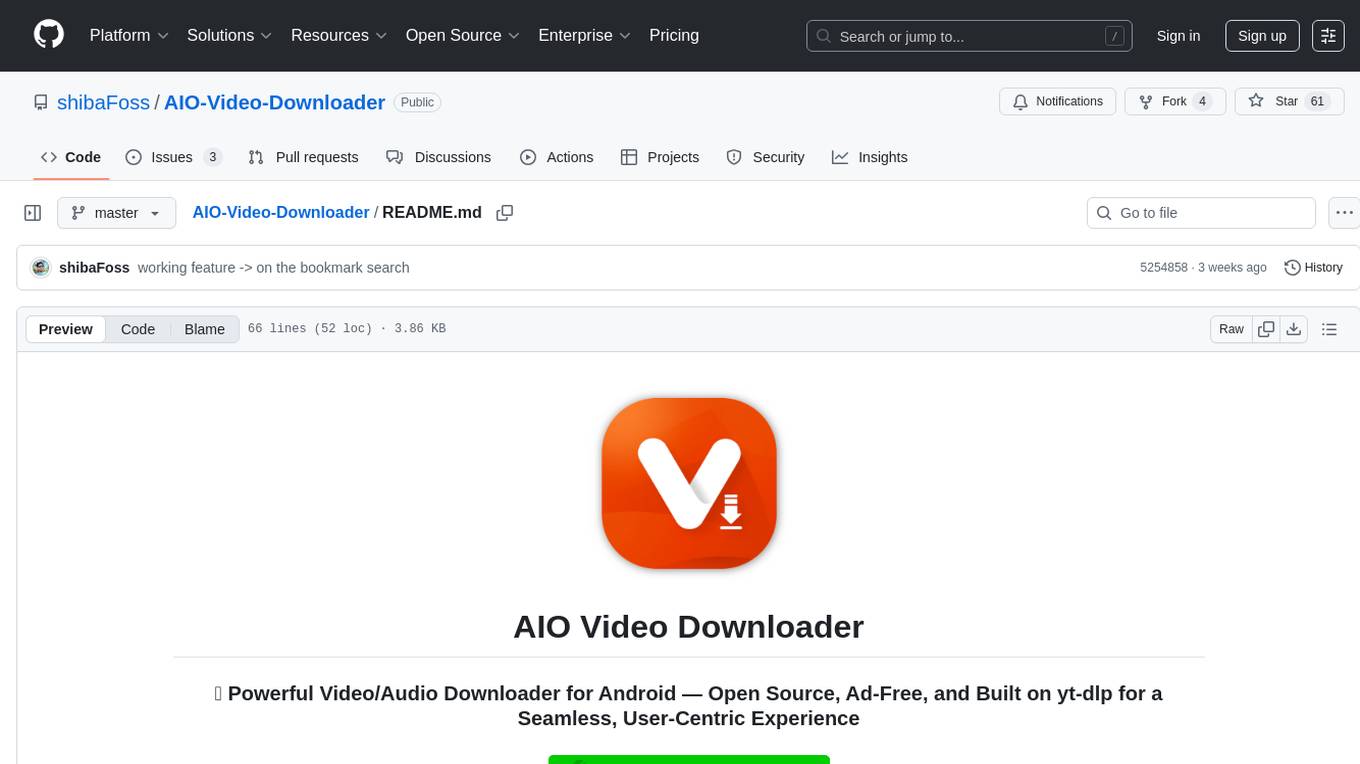This screenshot has width=1360, height=764.
Task: Expand the Platform menu
Action: [x=128, y=35]
